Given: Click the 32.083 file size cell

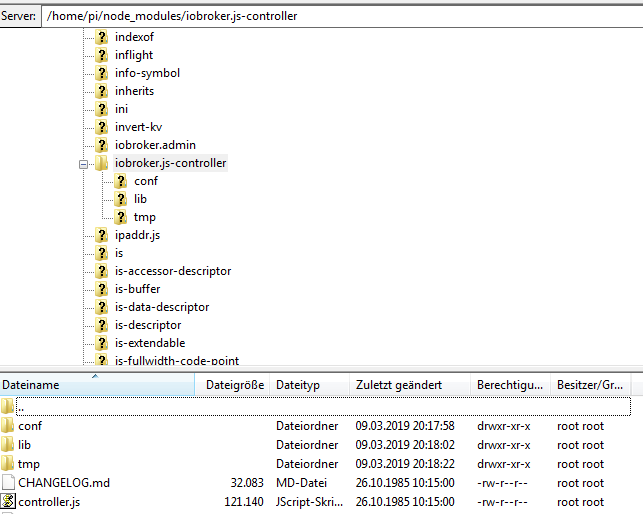Looking at the screenshot, I should 247,483.
